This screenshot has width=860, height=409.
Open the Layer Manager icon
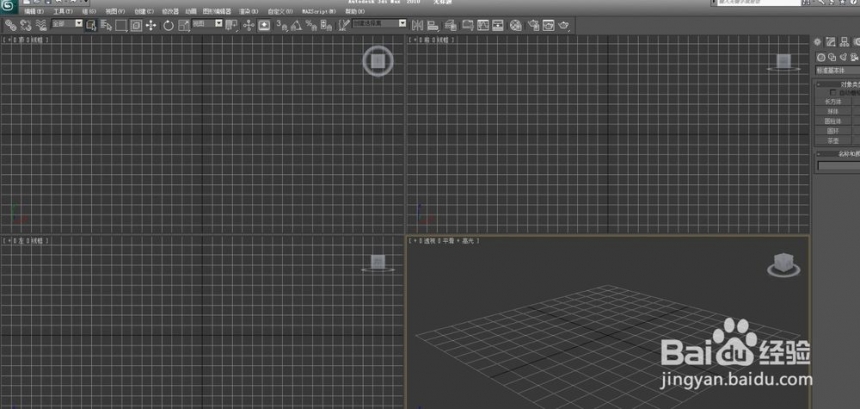[x=451, y=25]
